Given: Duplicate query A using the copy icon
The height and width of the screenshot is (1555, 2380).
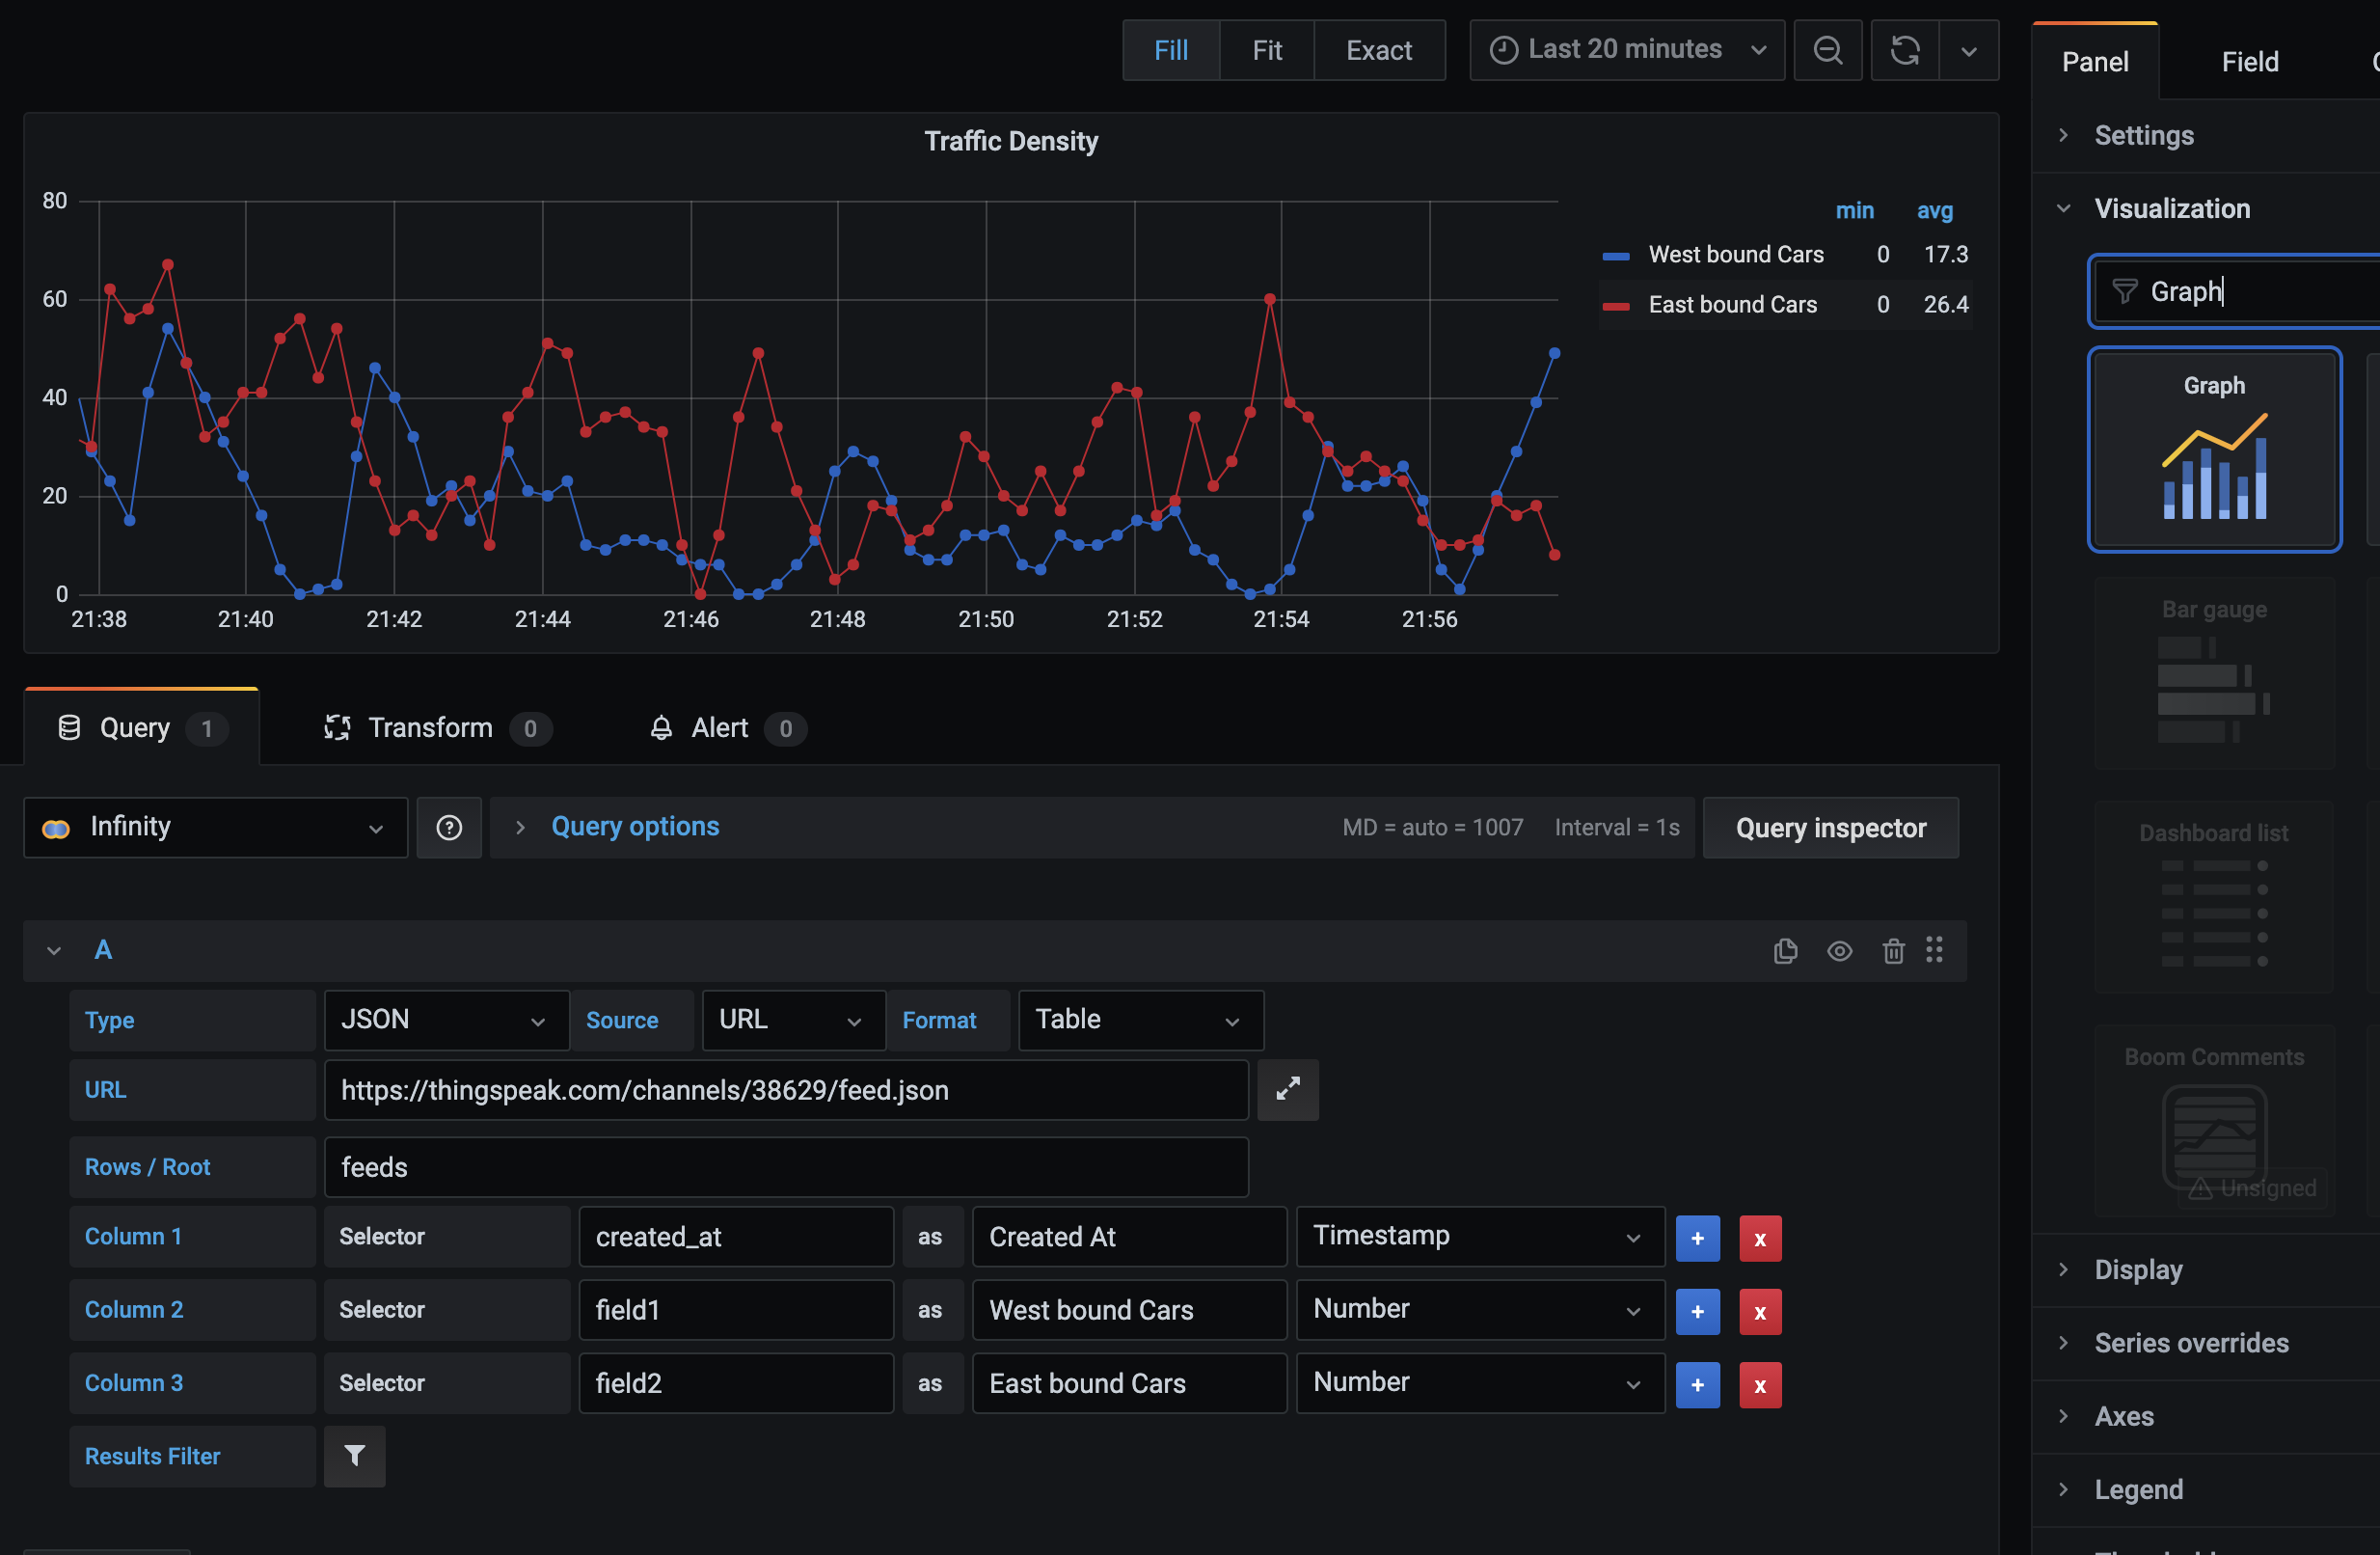Looking at the screenshot, I should click(1786, 950).
